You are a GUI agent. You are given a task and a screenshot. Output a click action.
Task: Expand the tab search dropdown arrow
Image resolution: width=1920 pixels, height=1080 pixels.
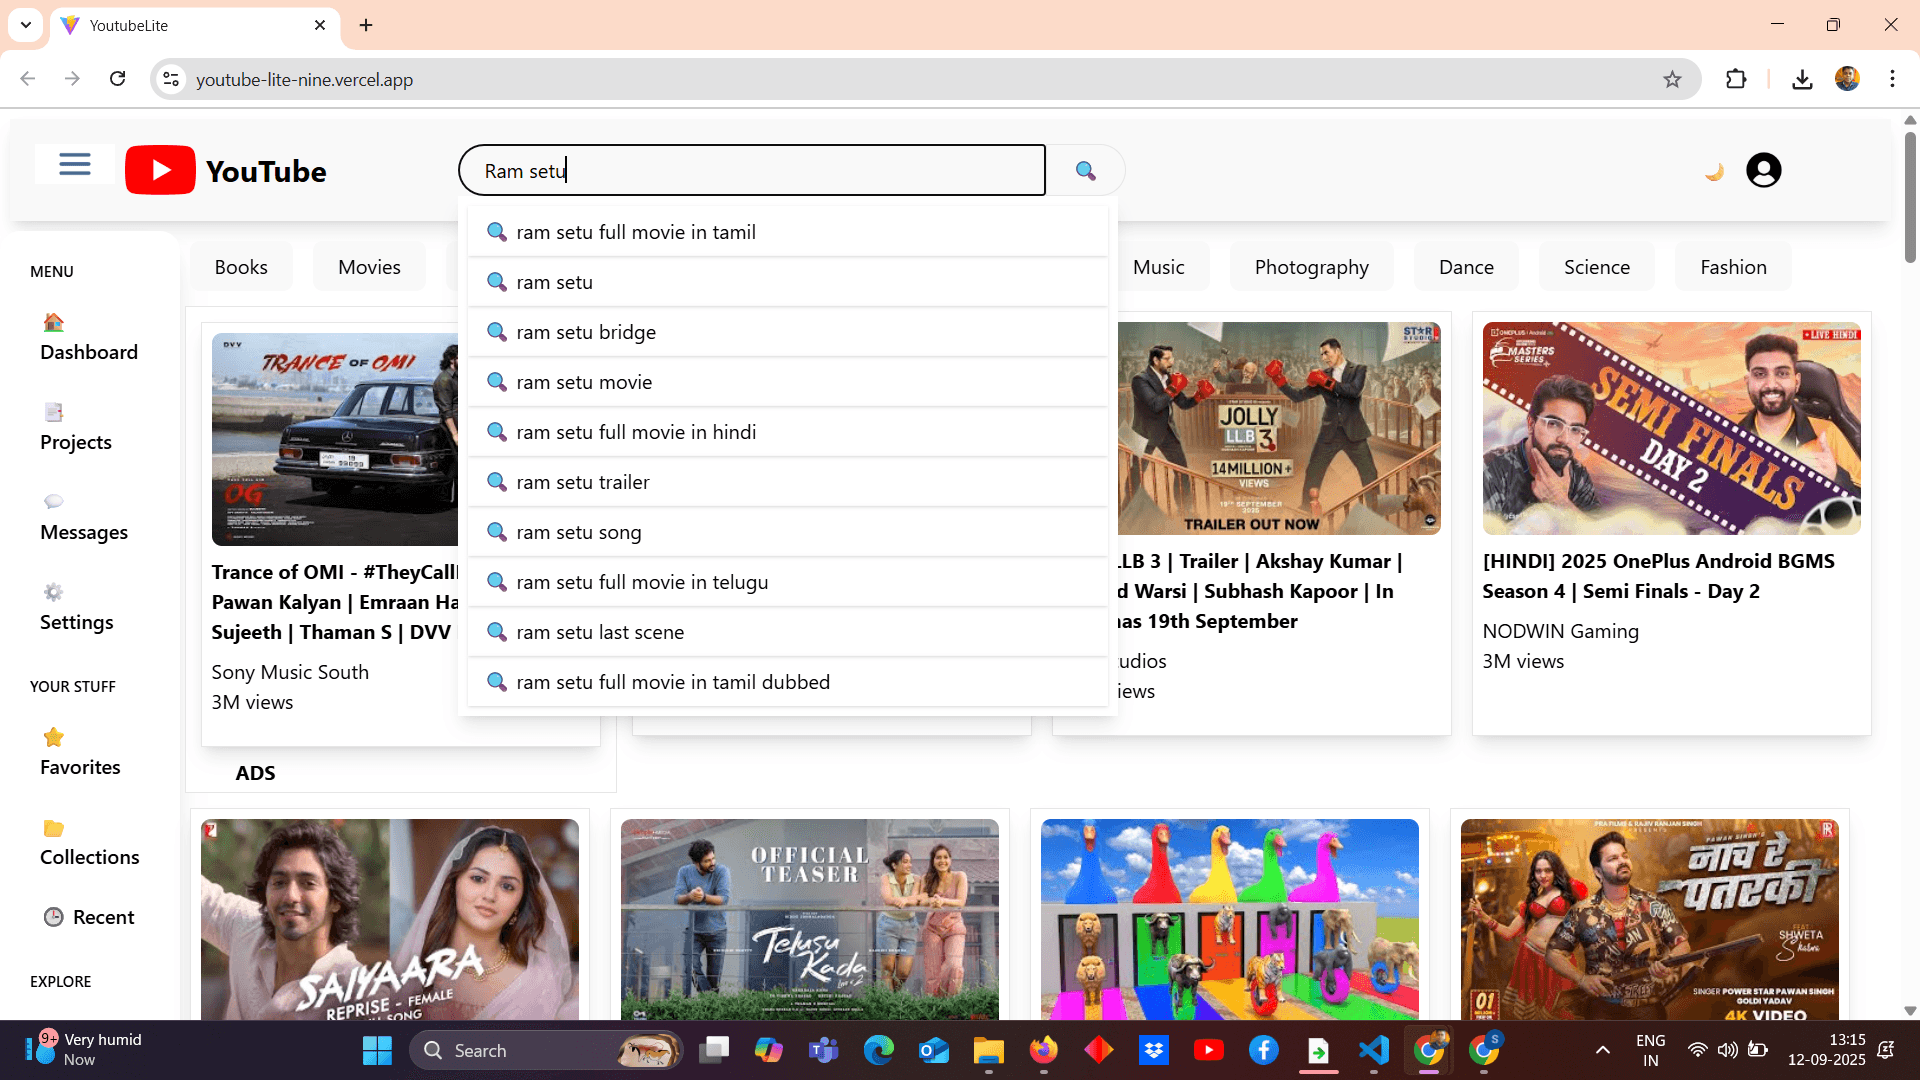(x=26, y=25)
